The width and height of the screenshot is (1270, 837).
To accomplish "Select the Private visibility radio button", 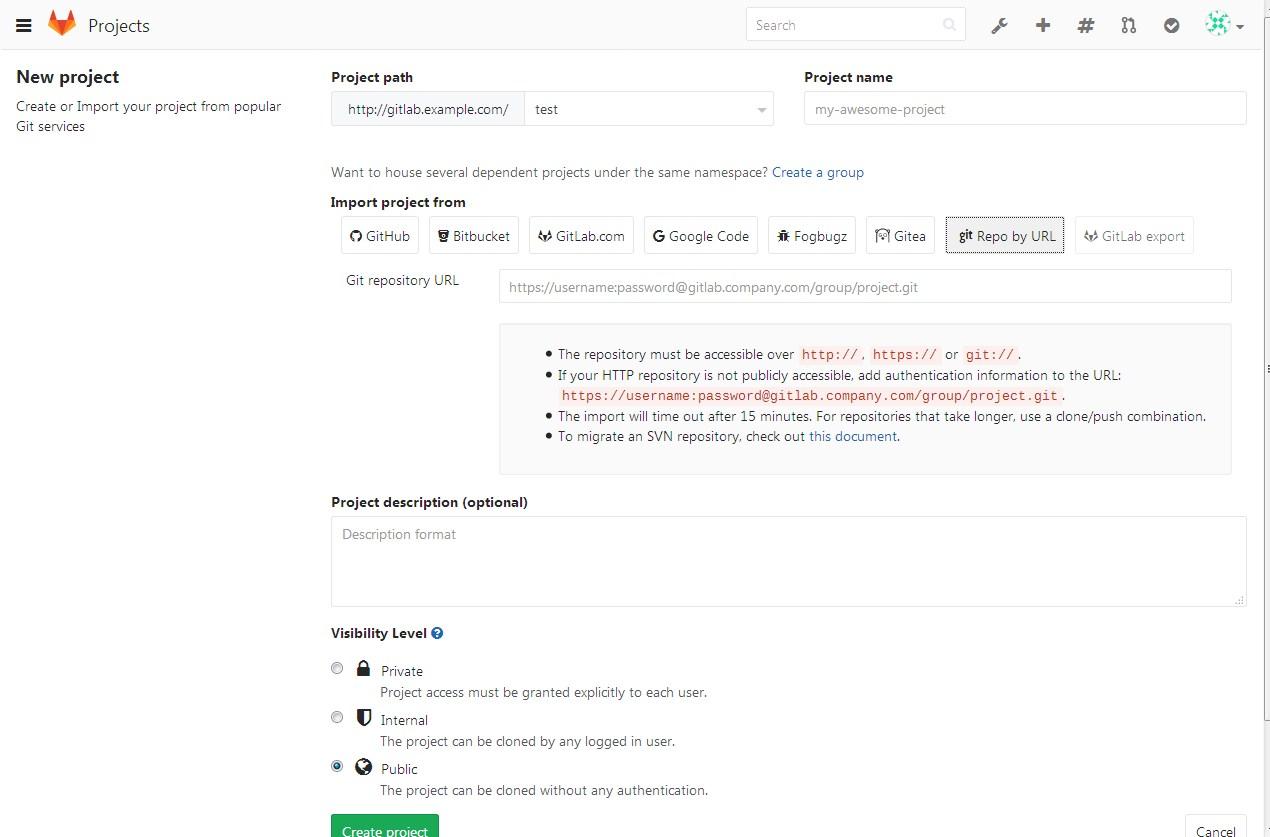I will [x=337, y=668].
